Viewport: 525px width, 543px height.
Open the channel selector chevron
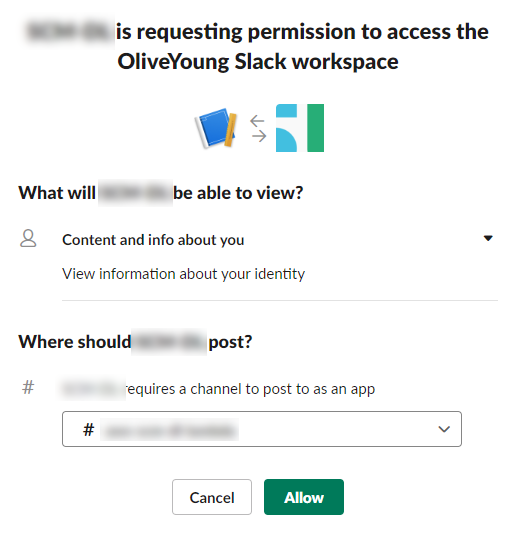[x=444, y=429]
